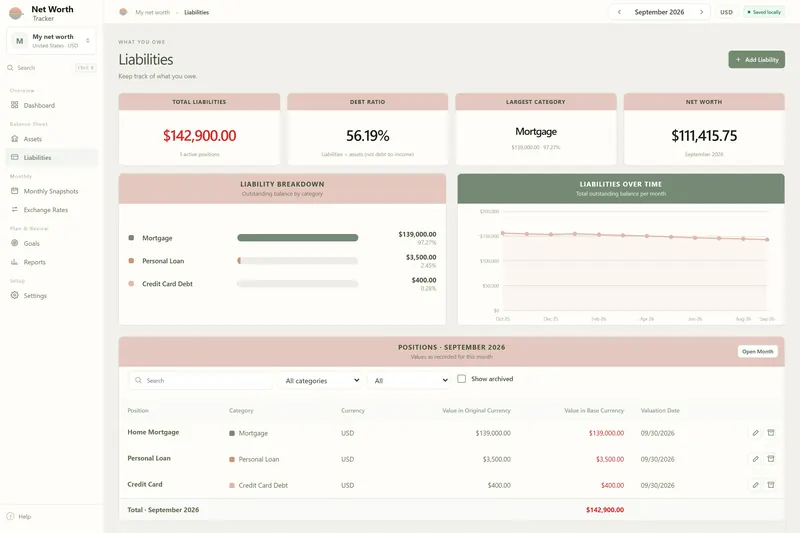
Task: Click the positions search magnifier icon
Action: (138, 380)
